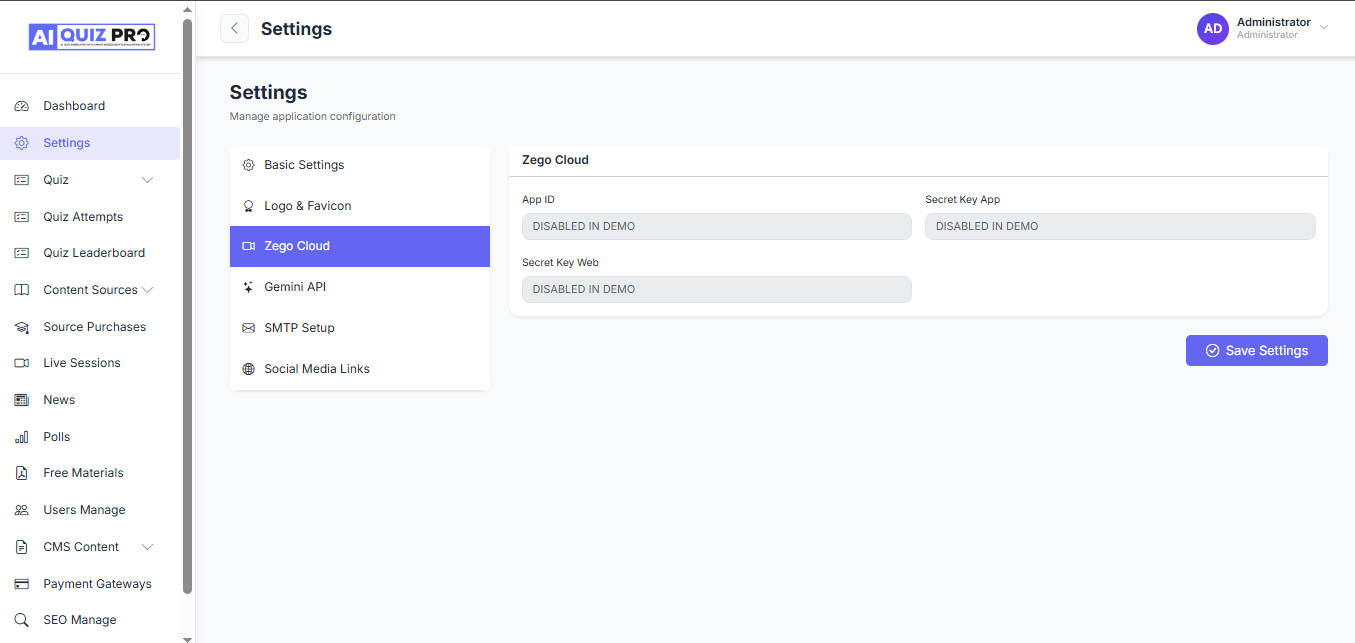Click the Users Manage people icon
1355x643 pixels.
pos(22,510)
